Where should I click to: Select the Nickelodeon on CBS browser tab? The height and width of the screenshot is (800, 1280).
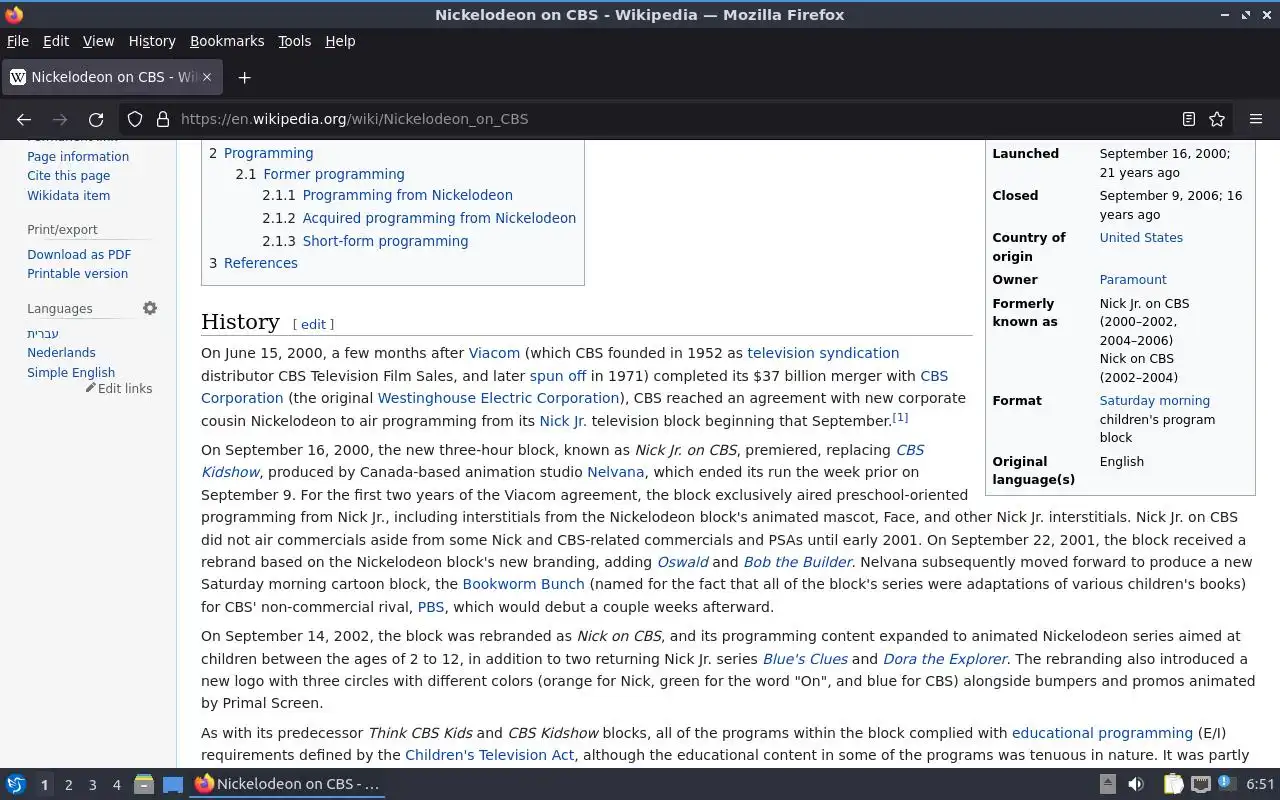tap(111, 77)
